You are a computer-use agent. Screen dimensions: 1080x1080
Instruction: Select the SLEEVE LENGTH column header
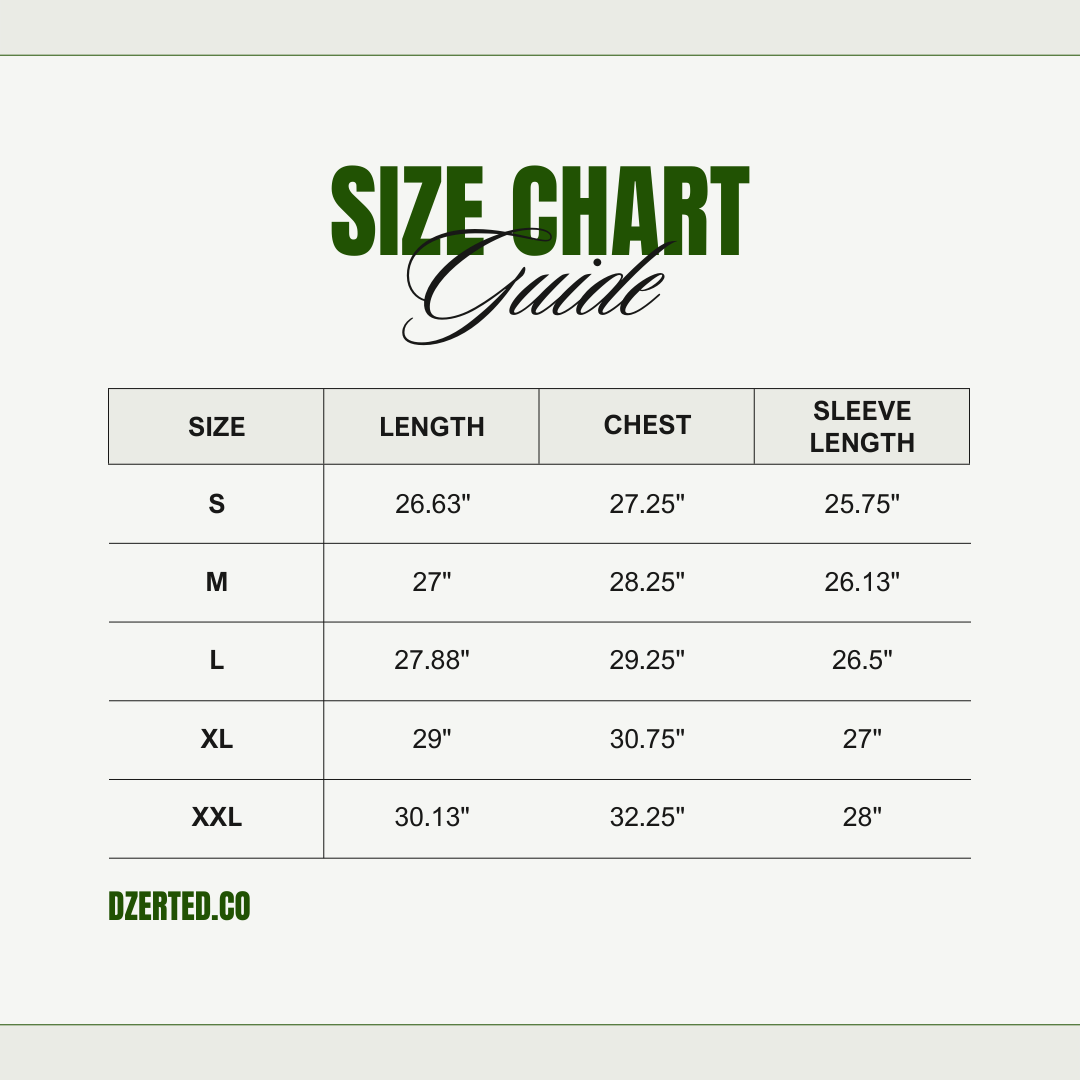click(862, 427)
